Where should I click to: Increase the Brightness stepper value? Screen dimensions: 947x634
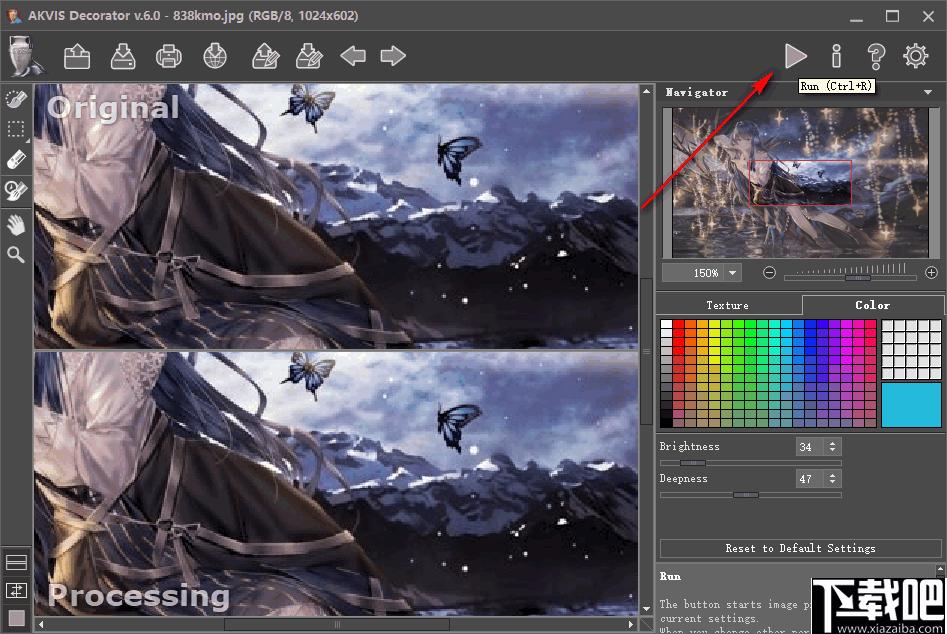click(x=832, y=443)
